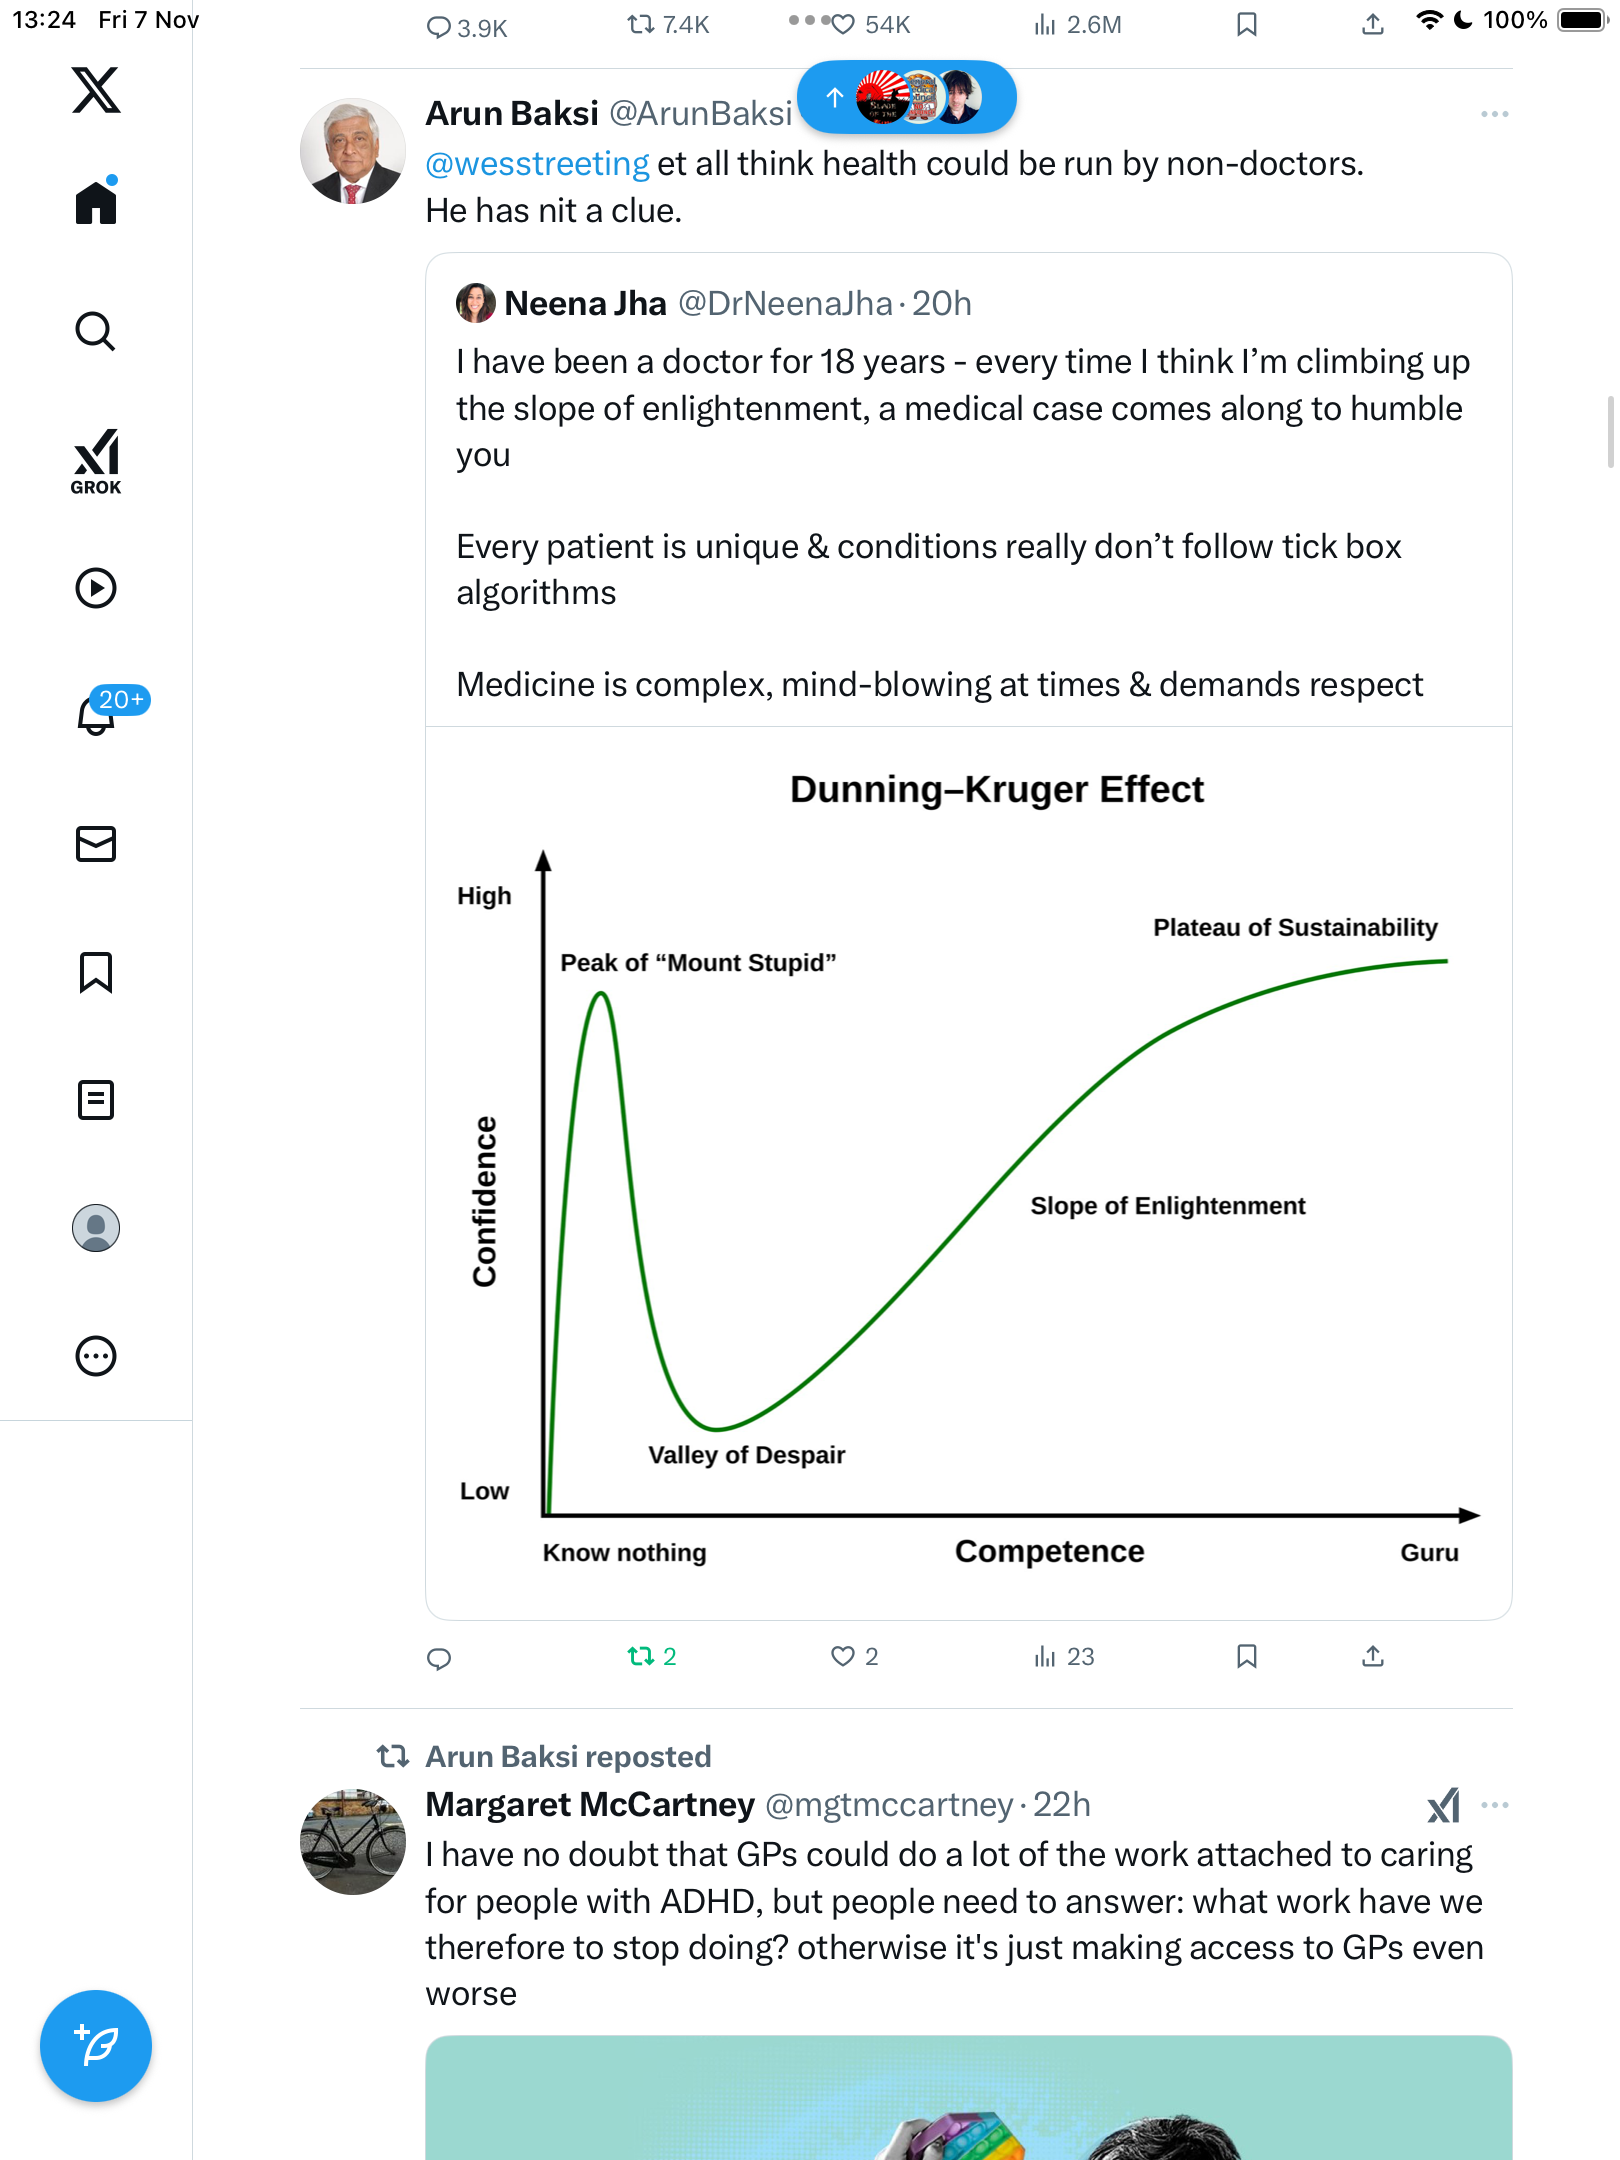Open Notifications bell with 20+ badge
The width and height of the screenshot is (1620, 2160).
[x=96, y=714]
